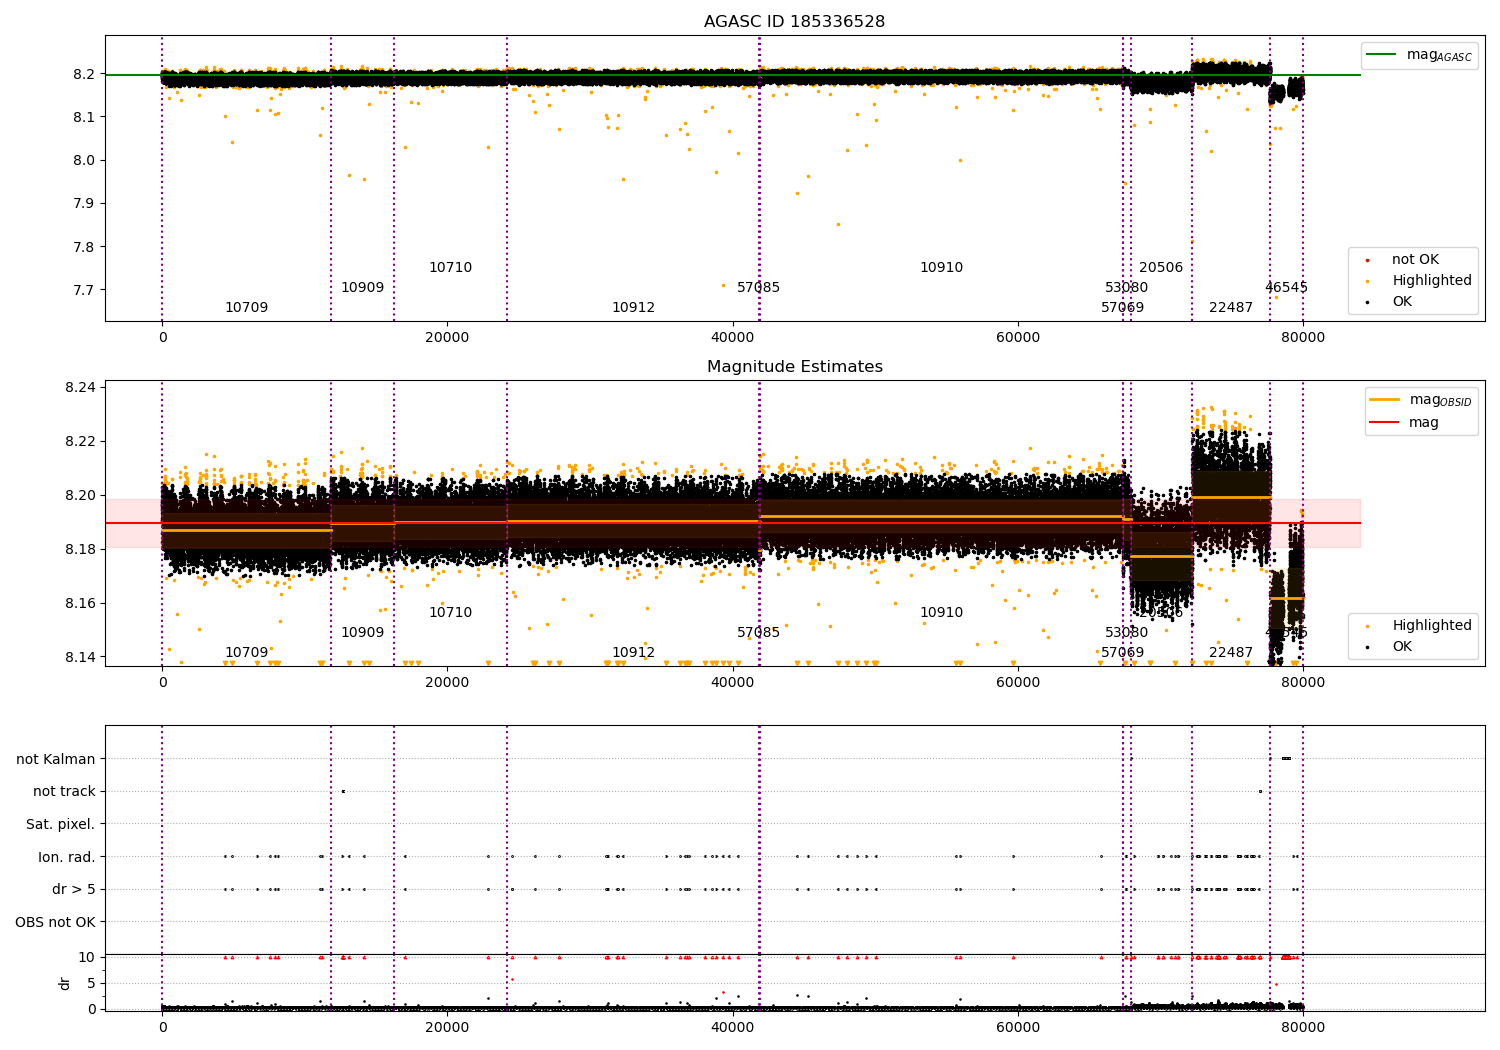
Task: Click the 'dr' y-axis label
Action: click(x=65, y=983)
